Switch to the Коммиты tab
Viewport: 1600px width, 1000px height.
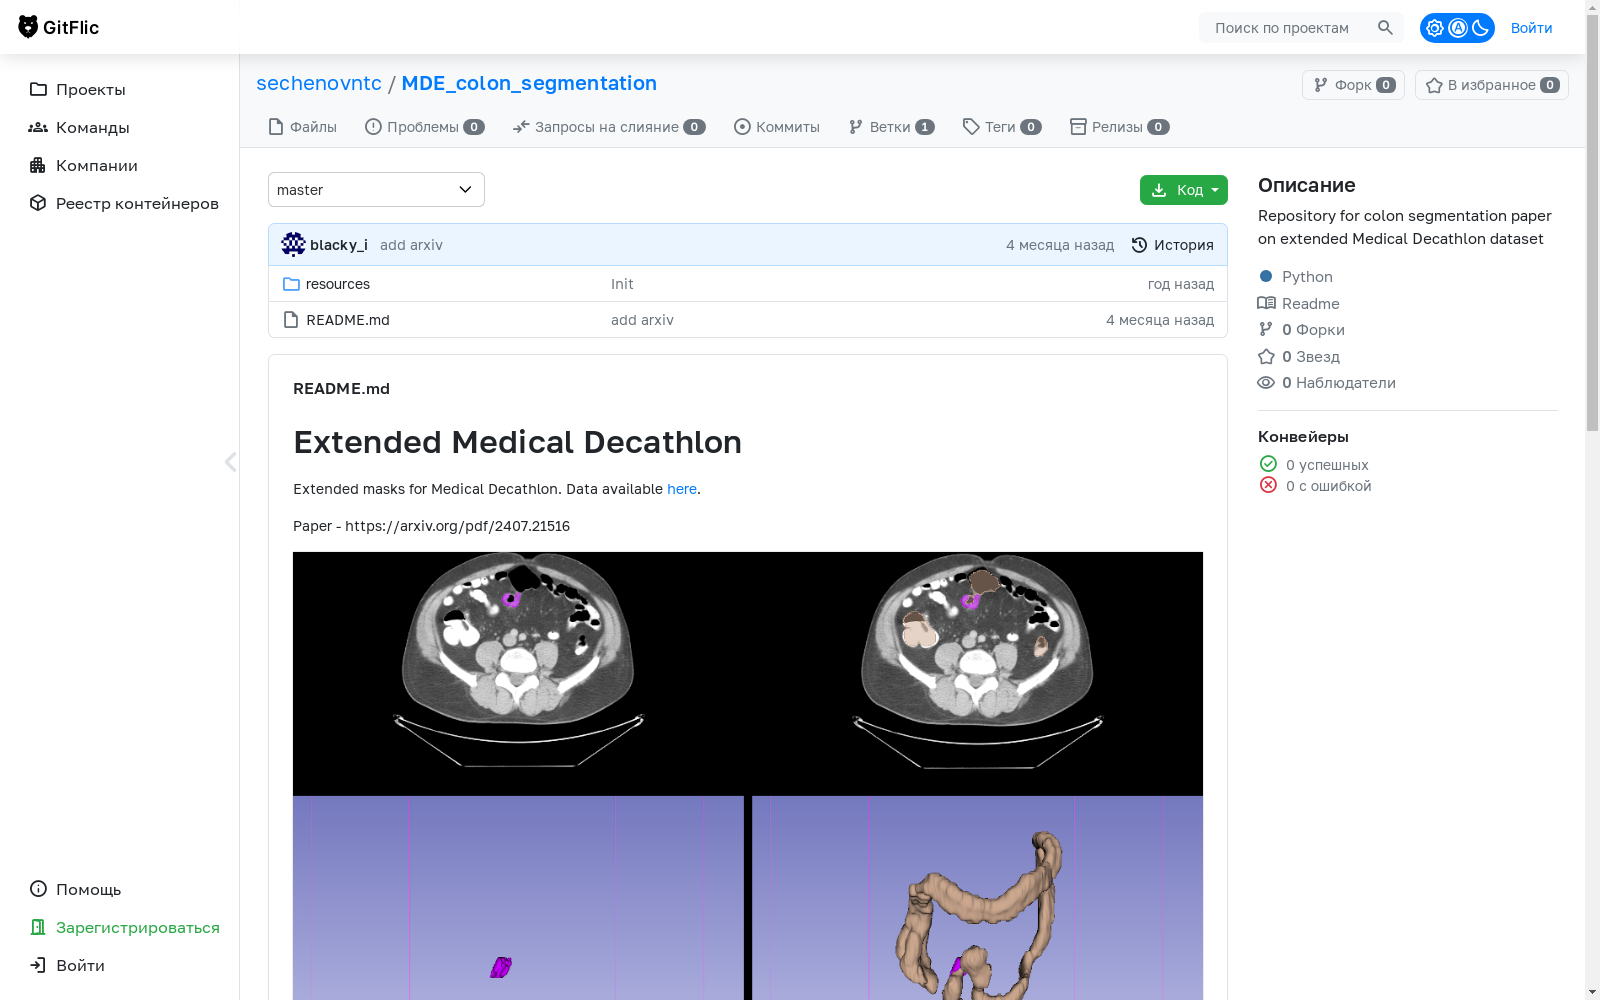pos(777,127)
